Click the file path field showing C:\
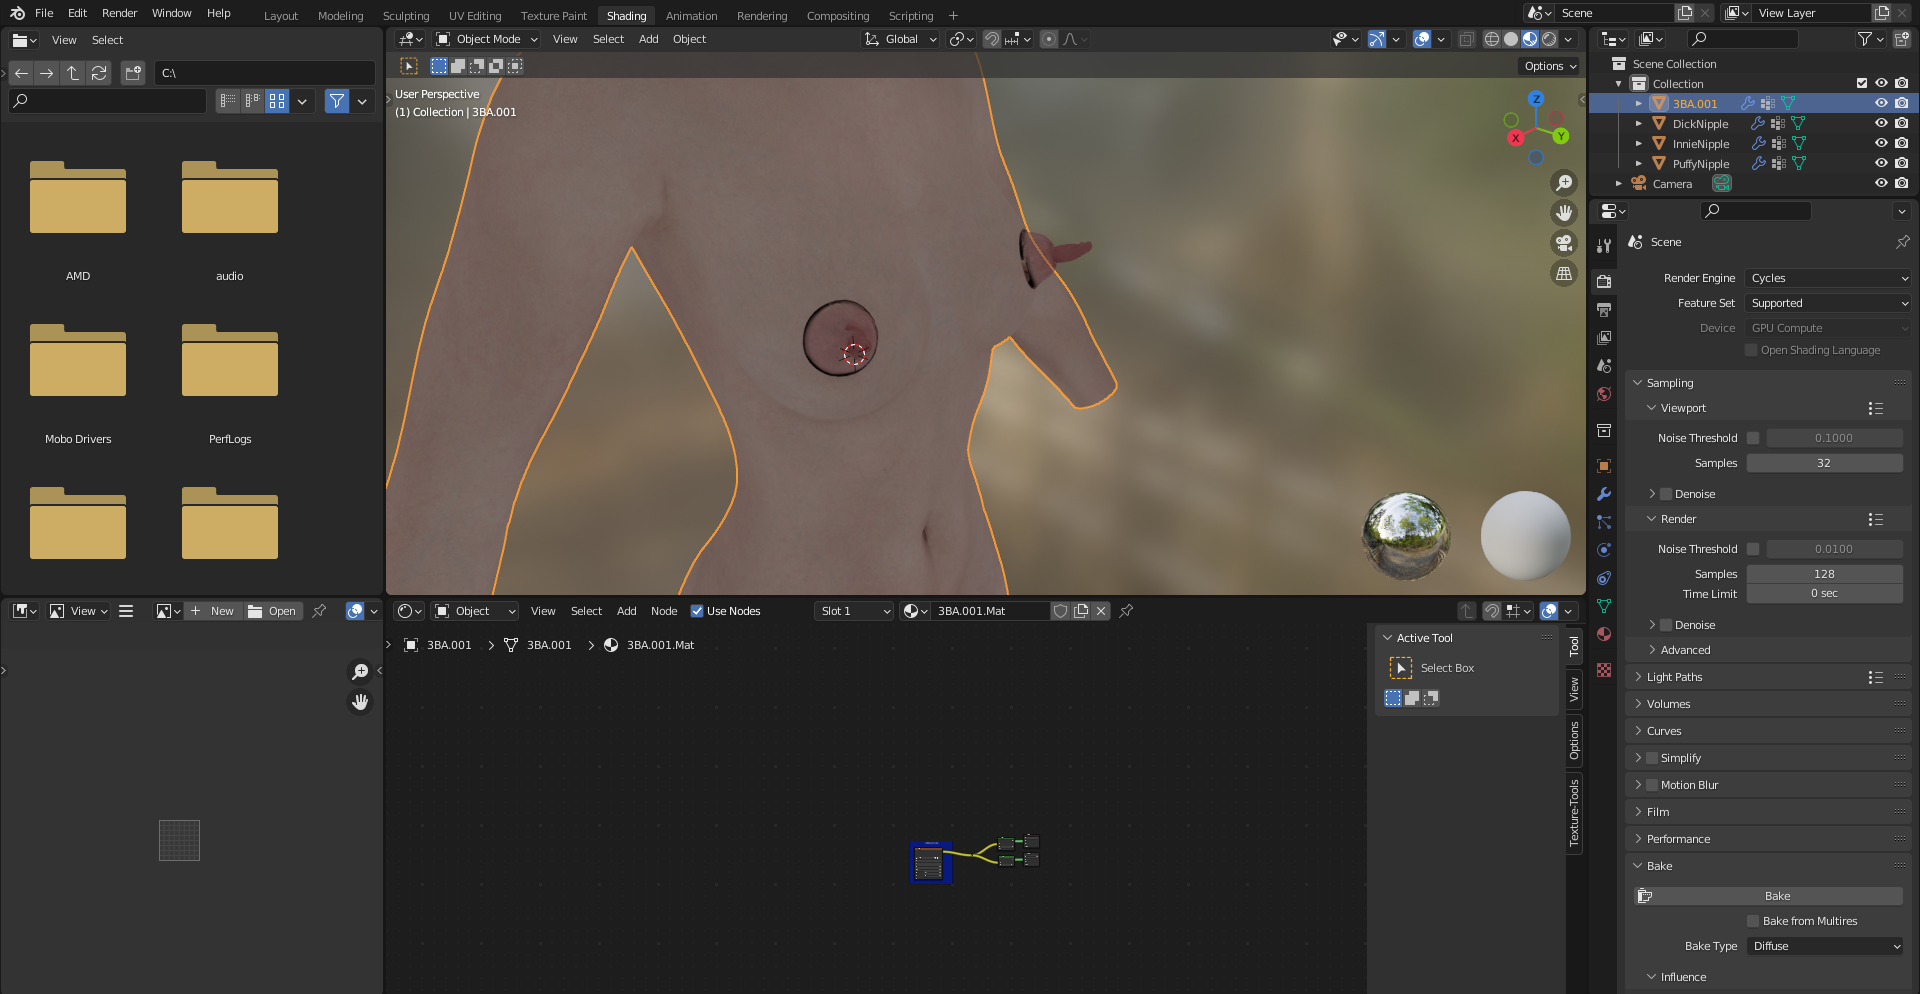 click(x=265, y=73)
